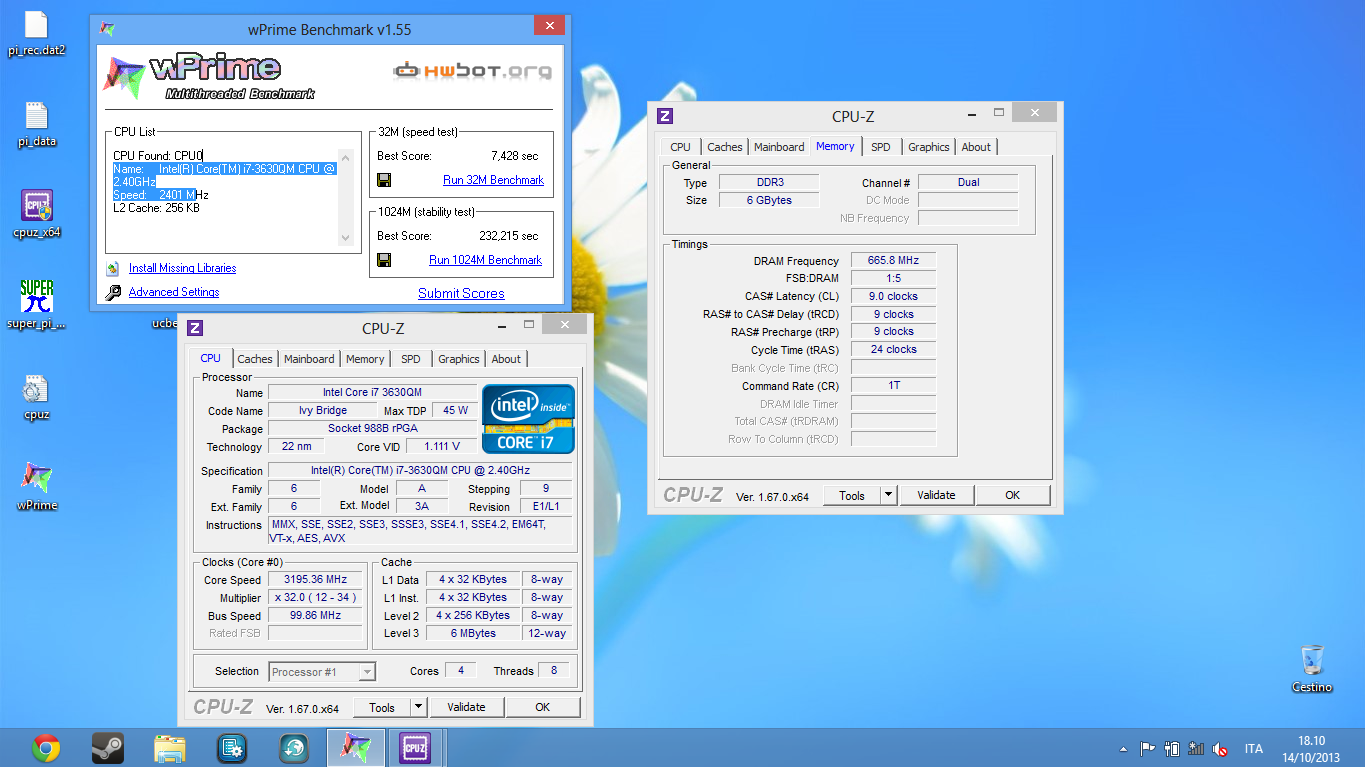1365x767 pixels.
Task: Select the super_pi desktop icon
Action: coord(37,296)
